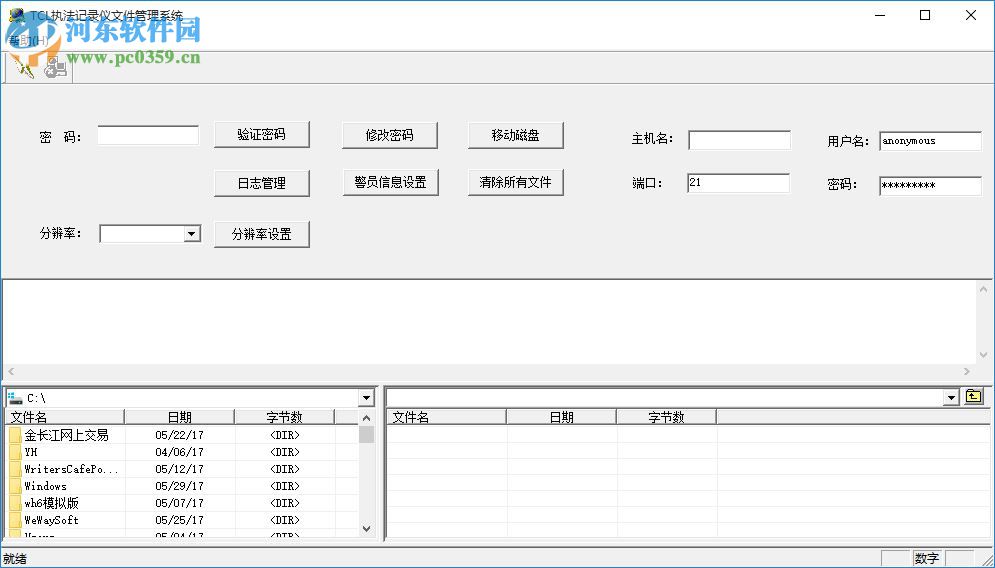Open 警员信息设置 officer info settings

pyautogui.click(x=390, y=182)
